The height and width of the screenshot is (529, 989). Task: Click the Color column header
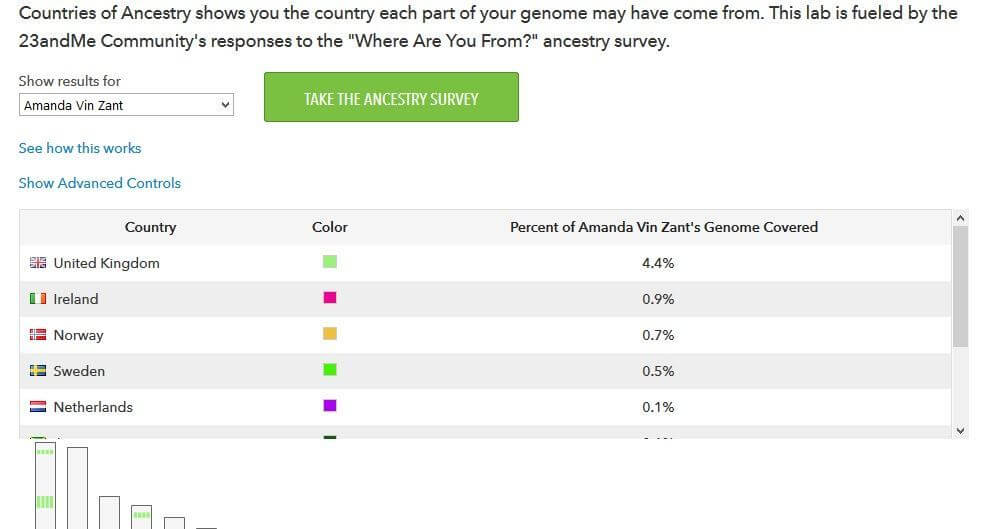[330, 227]
